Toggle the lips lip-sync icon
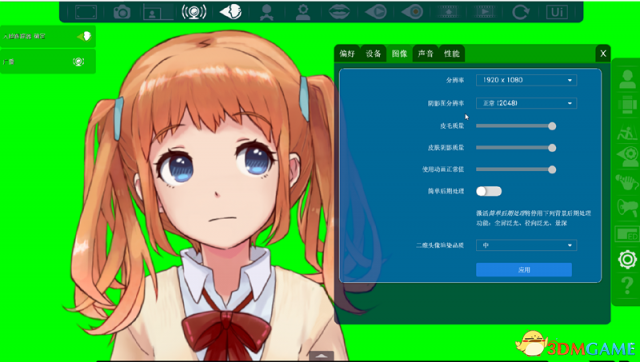The width and height of the screenshot is (640, 362). pos(339,11)
